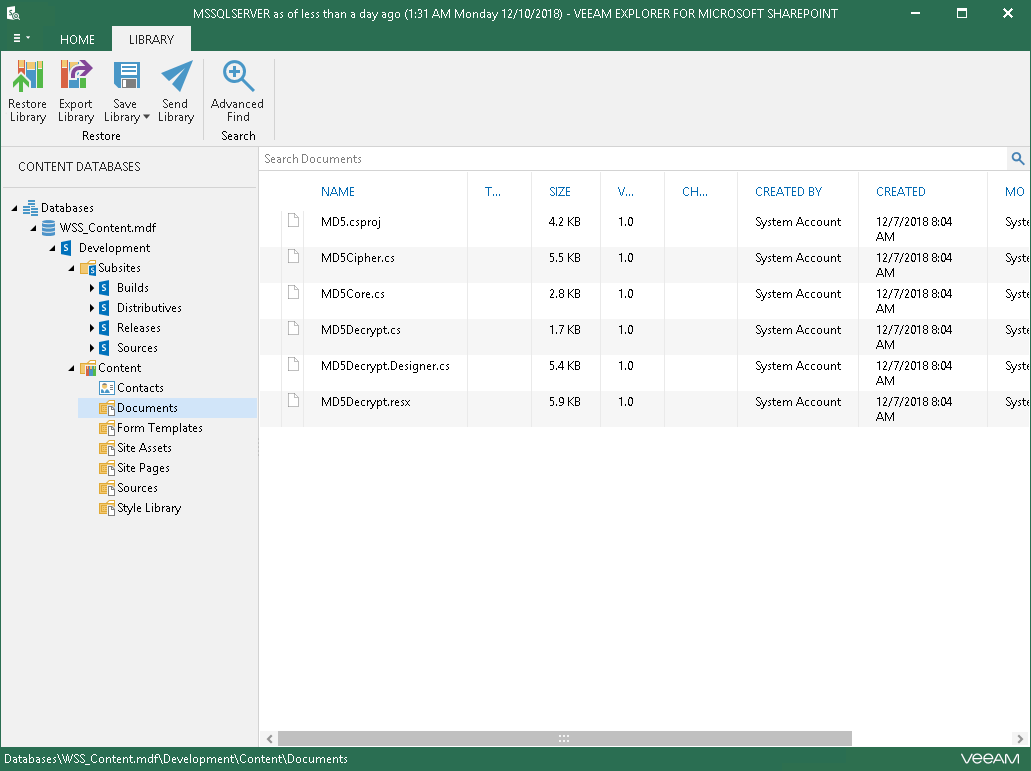Expand the Builds subsite node
1031x771 pixels.
[93, 288]
